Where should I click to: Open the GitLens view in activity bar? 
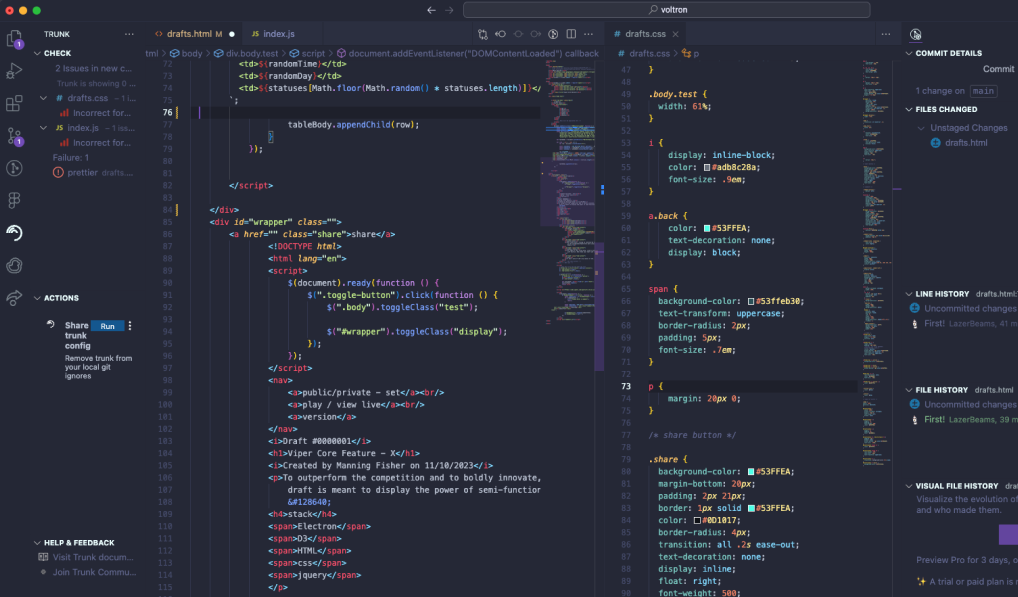[x=14, y=168]
